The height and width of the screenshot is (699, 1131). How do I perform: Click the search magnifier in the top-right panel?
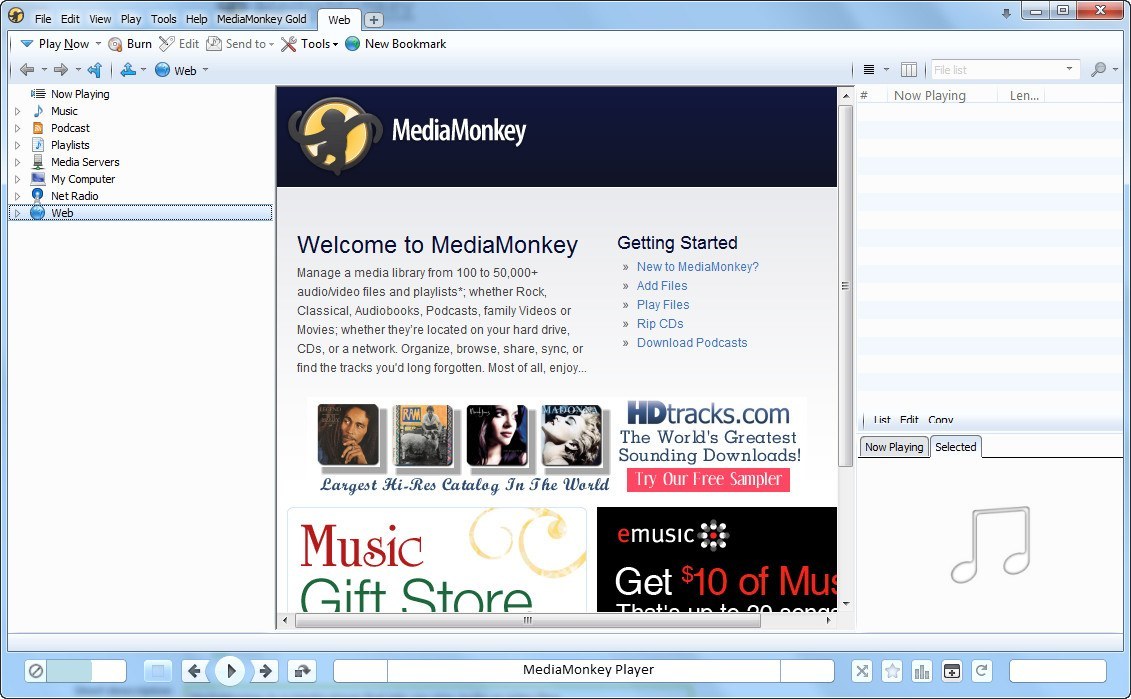(x=1096, y=69)
